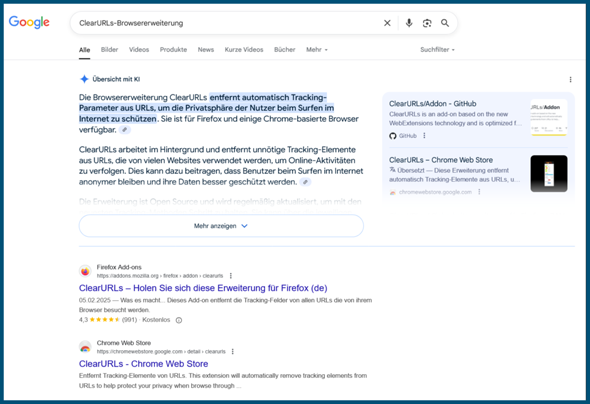The height and width of the screenshot is (404, 590).
Task: Switch to the News tab
Action: click(206, 50)
